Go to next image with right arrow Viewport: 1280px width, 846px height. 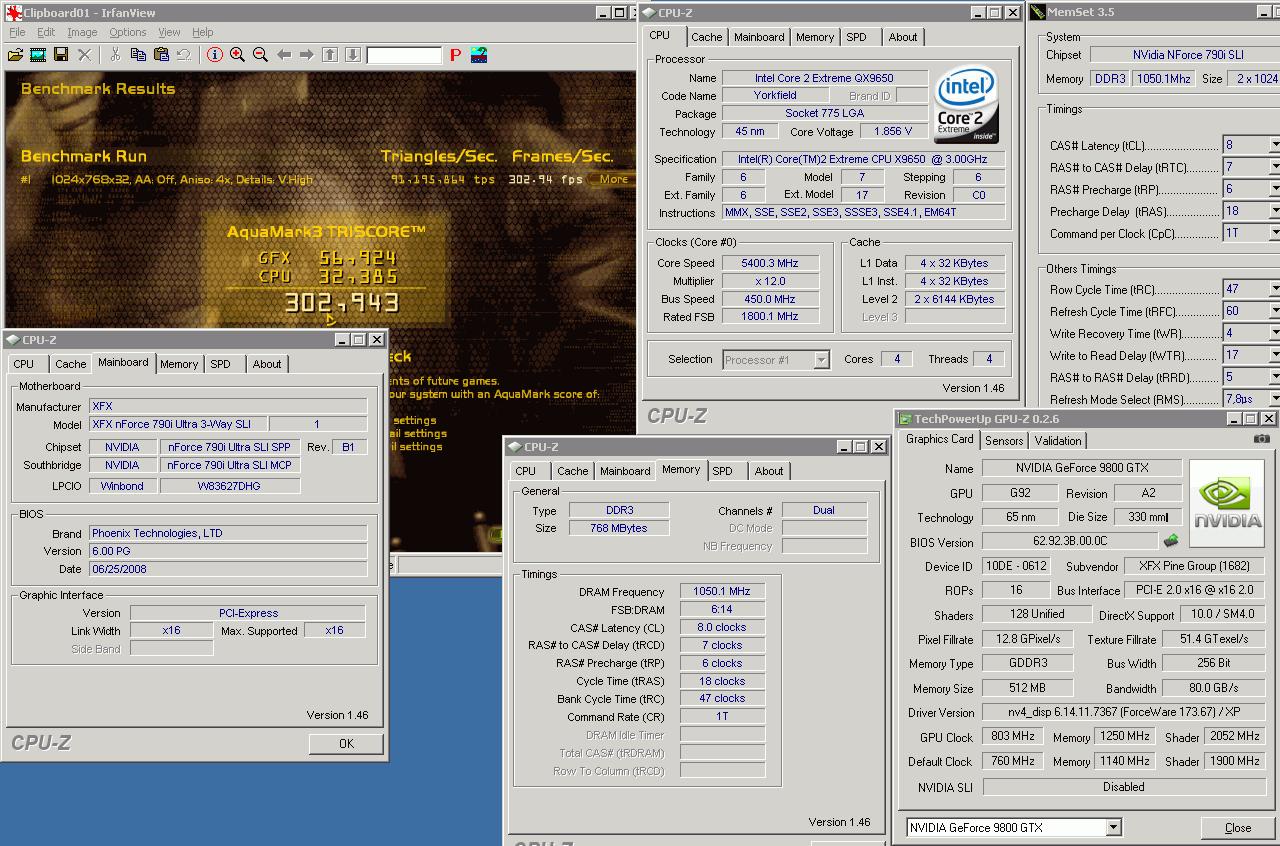tap(306, 55)
